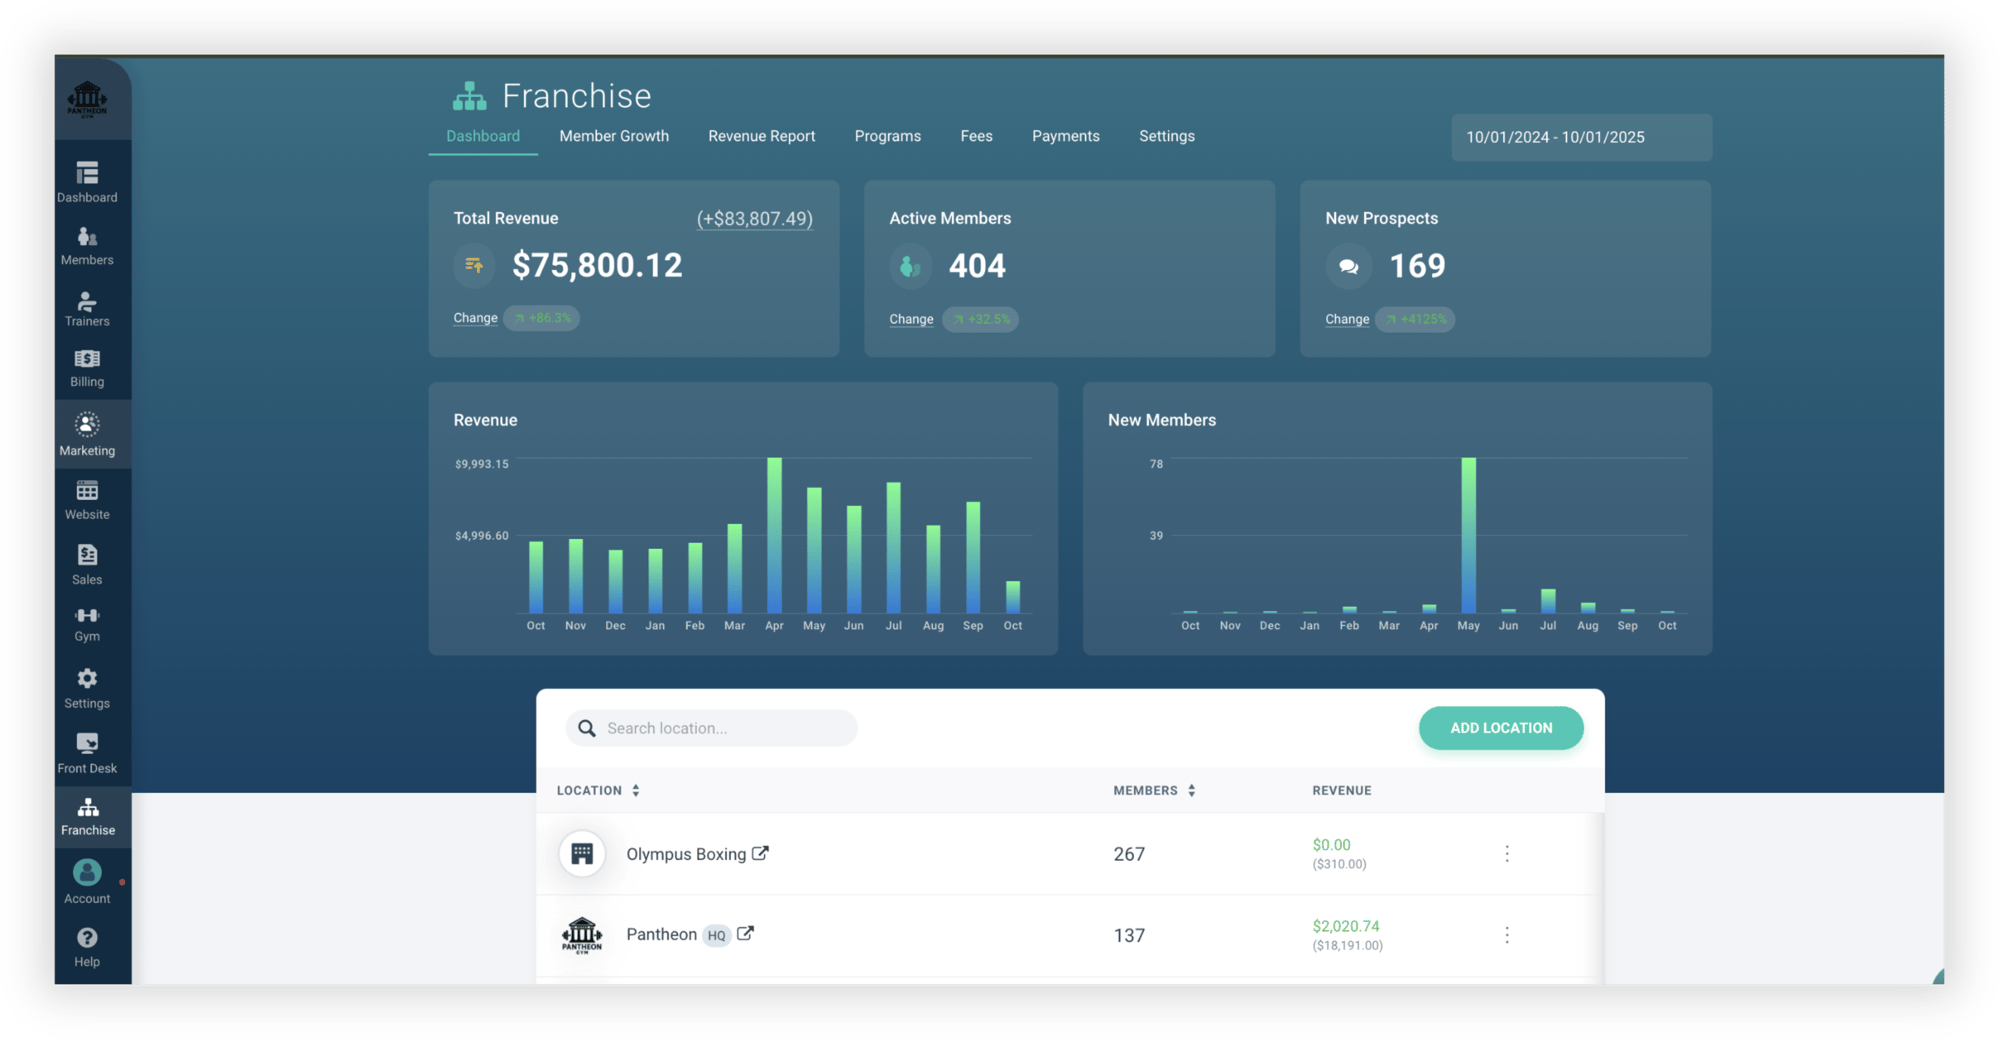Image resolution: width=2010 pixels, height=1044 pixels.
Task: Click the Search location field
Action: coord(711,728)
